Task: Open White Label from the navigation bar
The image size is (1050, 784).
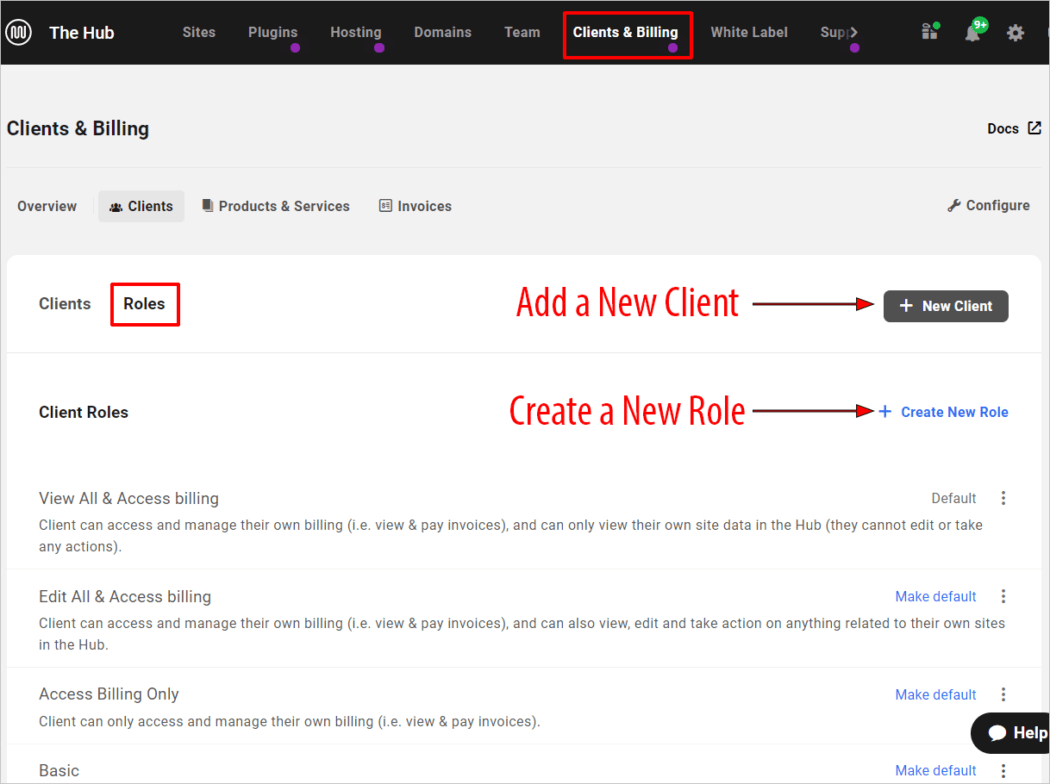Action: tap(749, 31)
